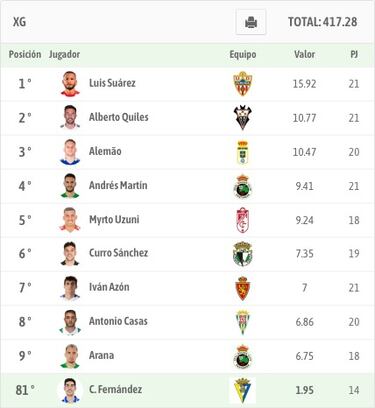Open Alberto Quiles player name
This screenshot has height=408, width=375.
click(x=119, y=117)
